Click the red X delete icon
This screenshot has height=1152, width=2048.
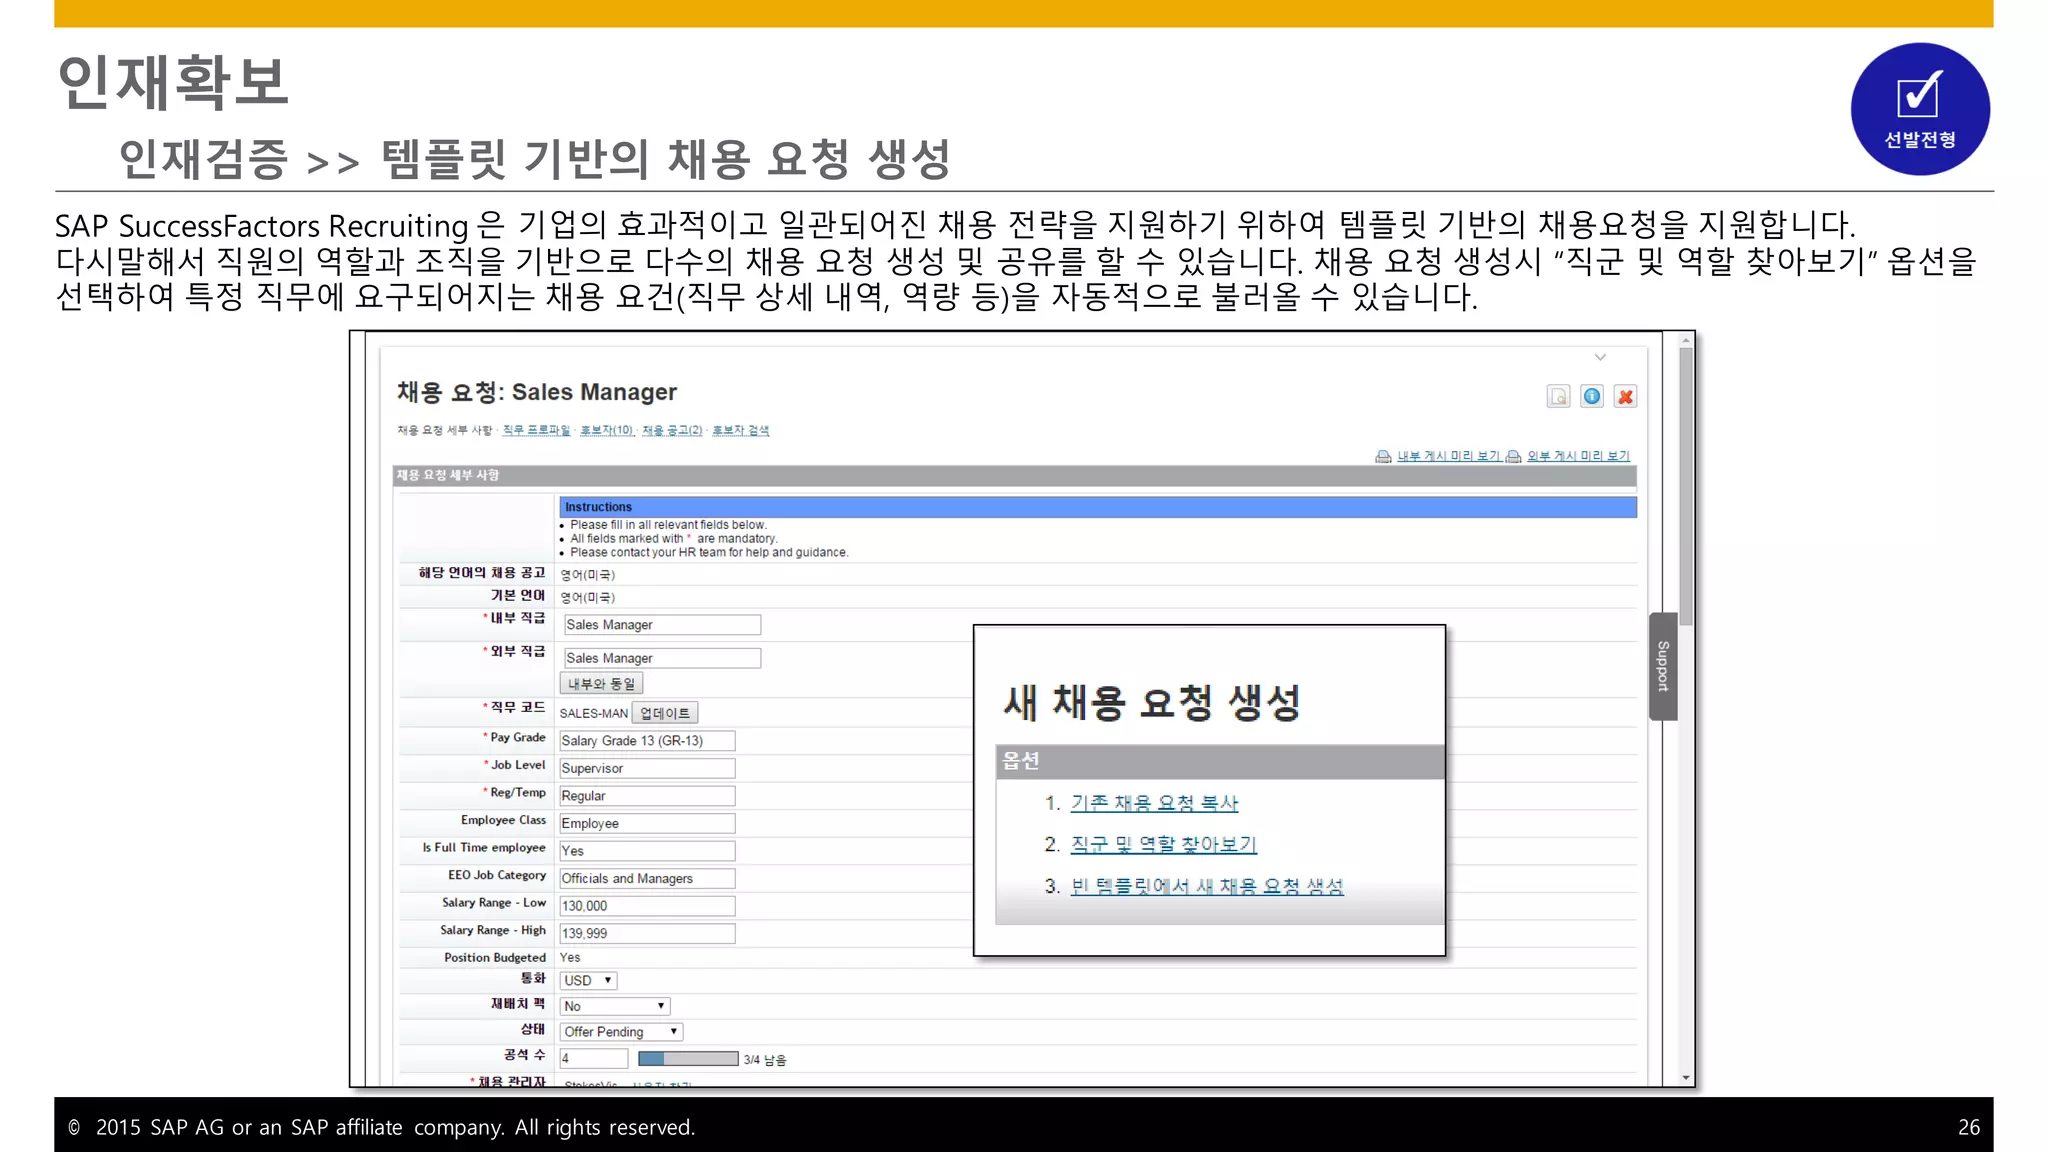[1626, 397]
